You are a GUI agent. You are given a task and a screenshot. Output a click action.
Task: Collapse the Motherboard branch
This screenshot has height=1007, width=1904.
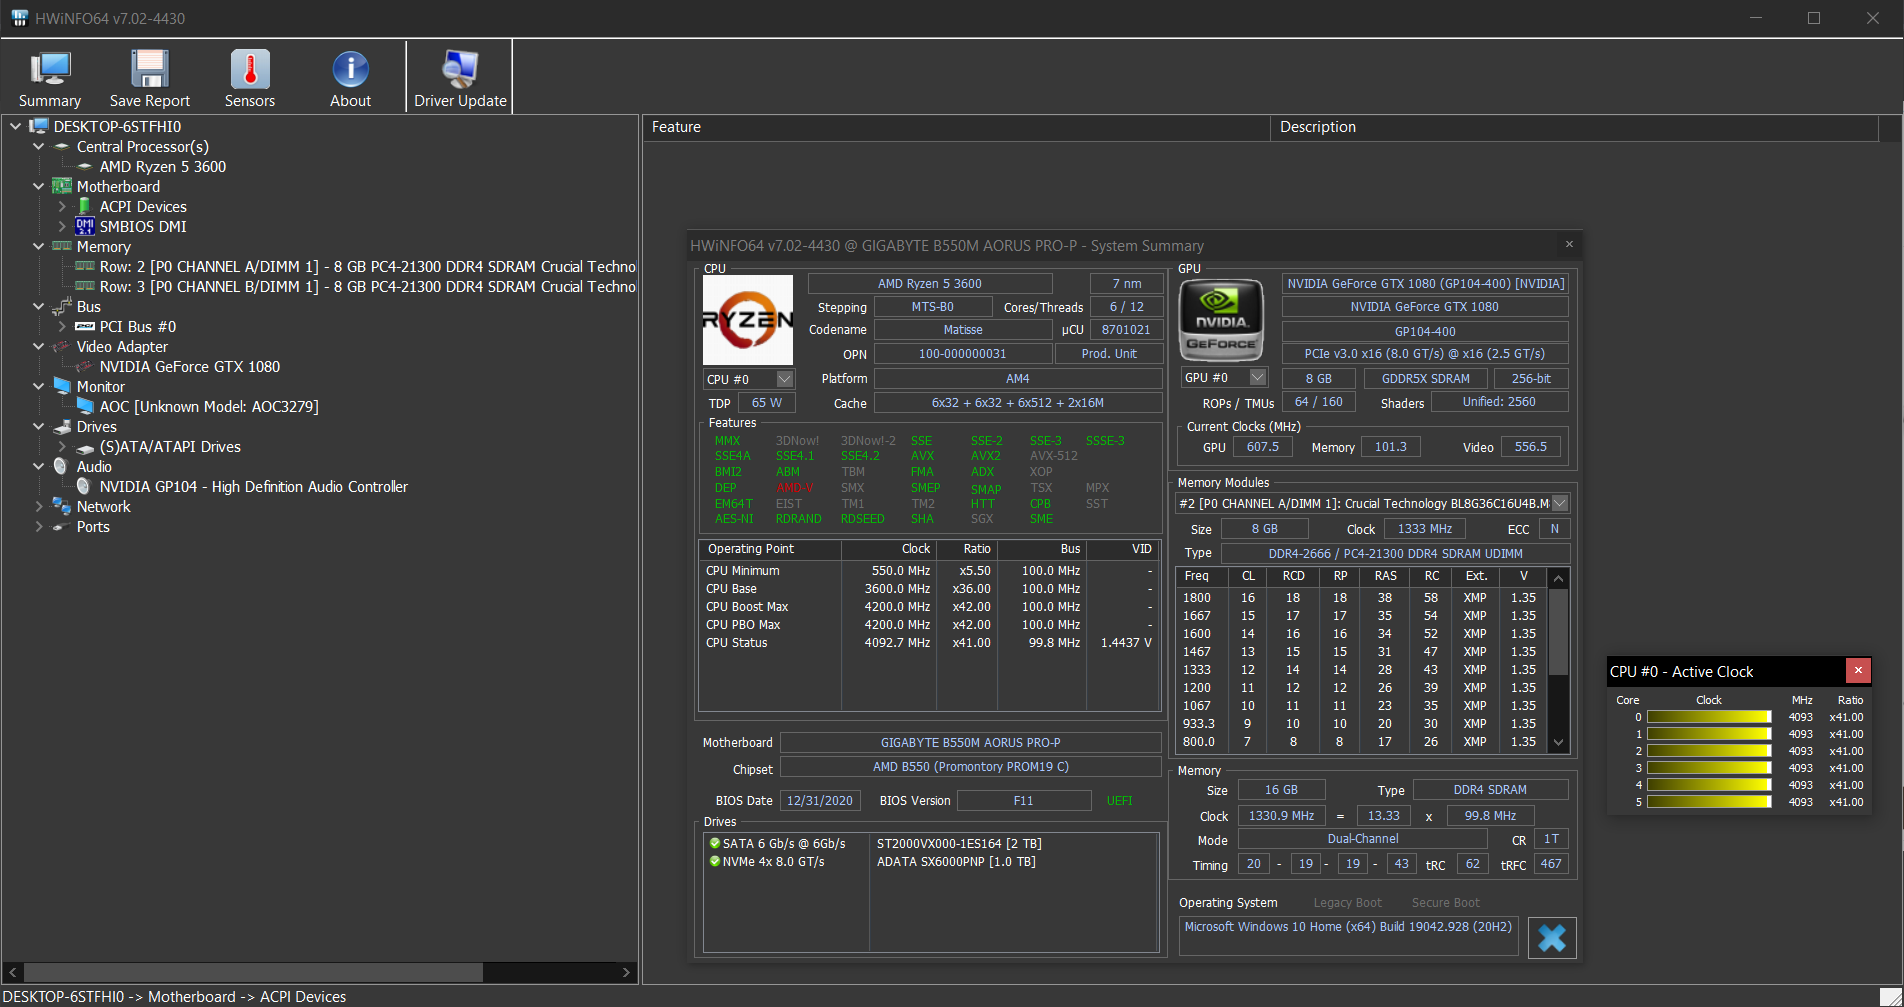[38, 187]
